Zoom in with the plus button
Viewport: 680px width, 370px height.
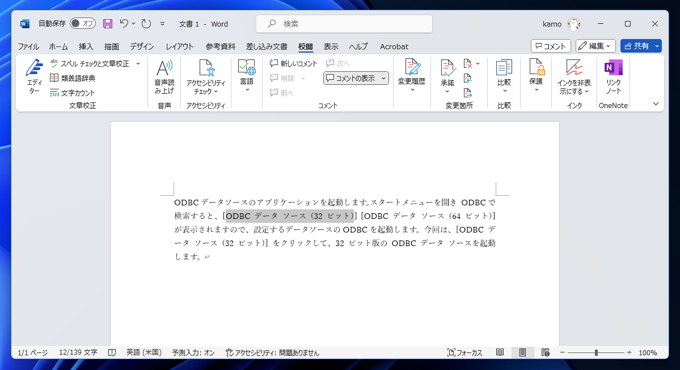(x=629, y=353)
